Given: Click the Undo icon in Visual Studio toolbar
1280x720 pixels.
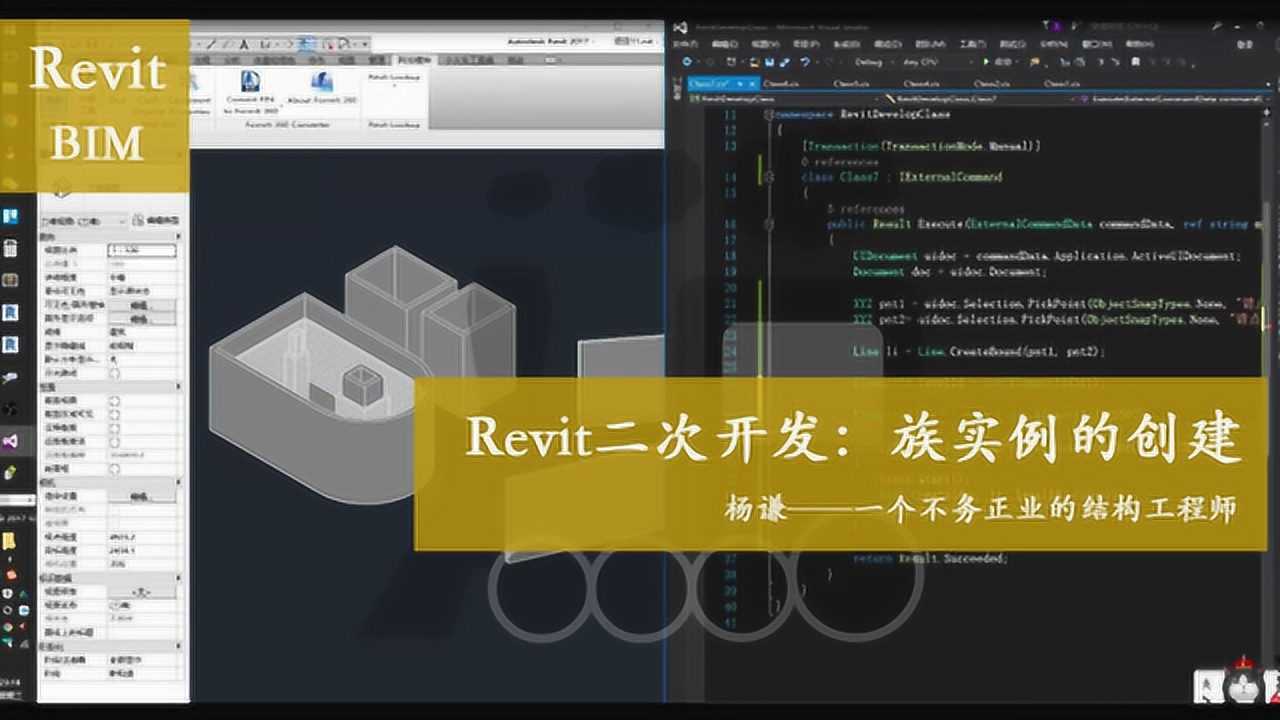Looking at the screenshot, I should 805,61.
